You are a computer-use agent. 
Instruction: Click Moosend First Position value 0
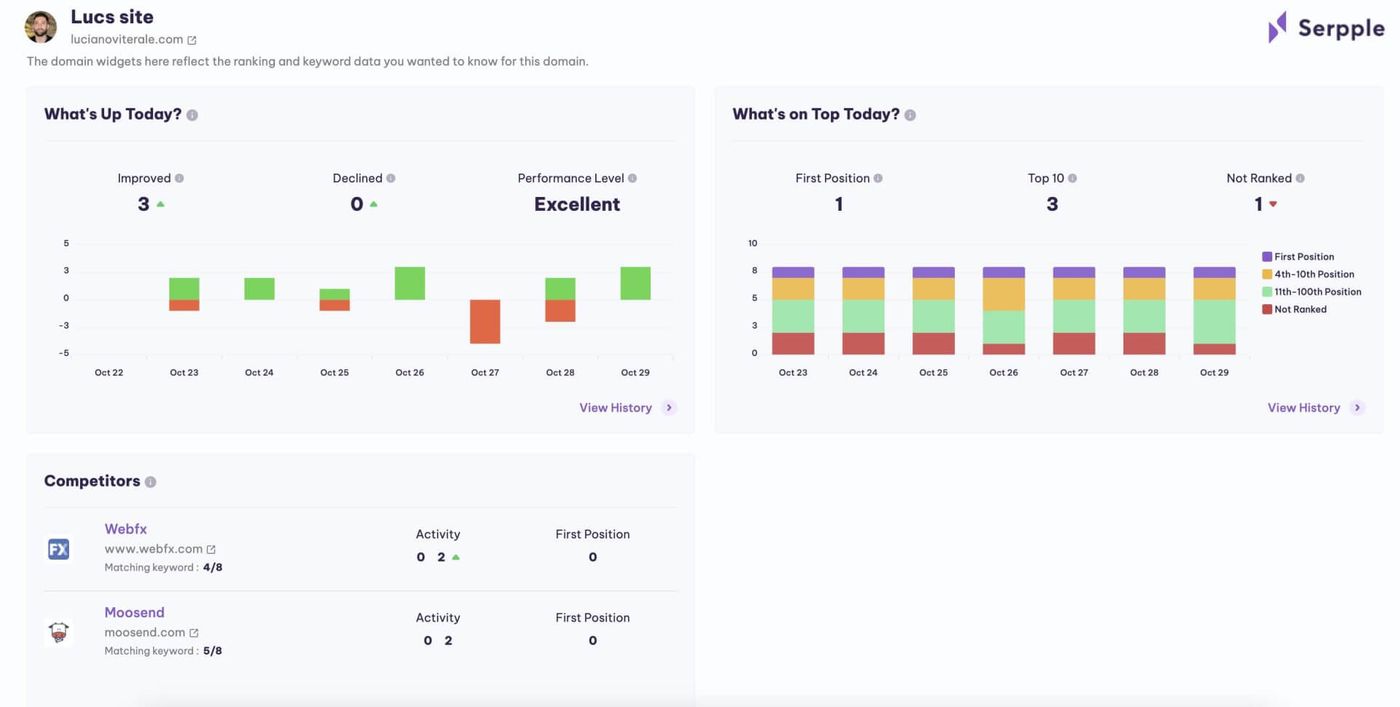point(593,640)
